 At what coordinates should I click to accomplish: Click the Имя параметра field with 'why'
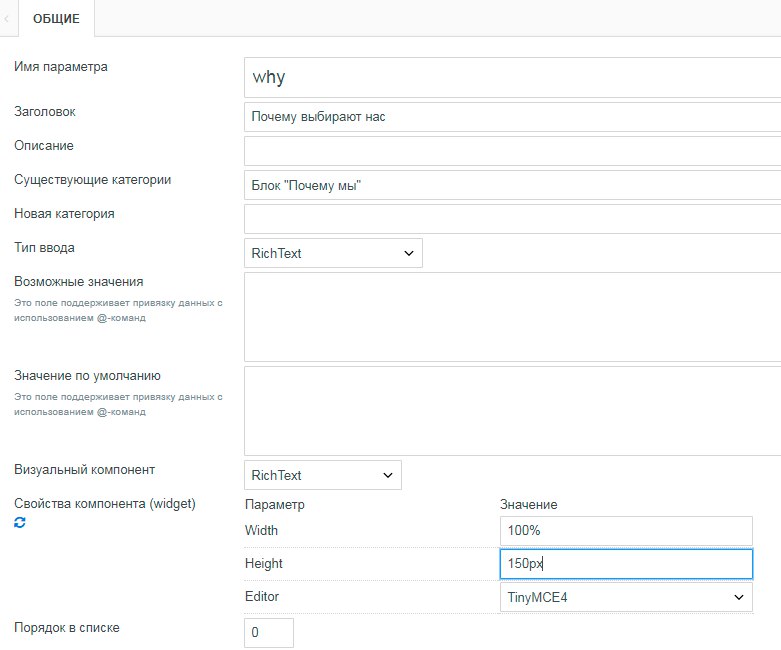[x=513, y=77]
